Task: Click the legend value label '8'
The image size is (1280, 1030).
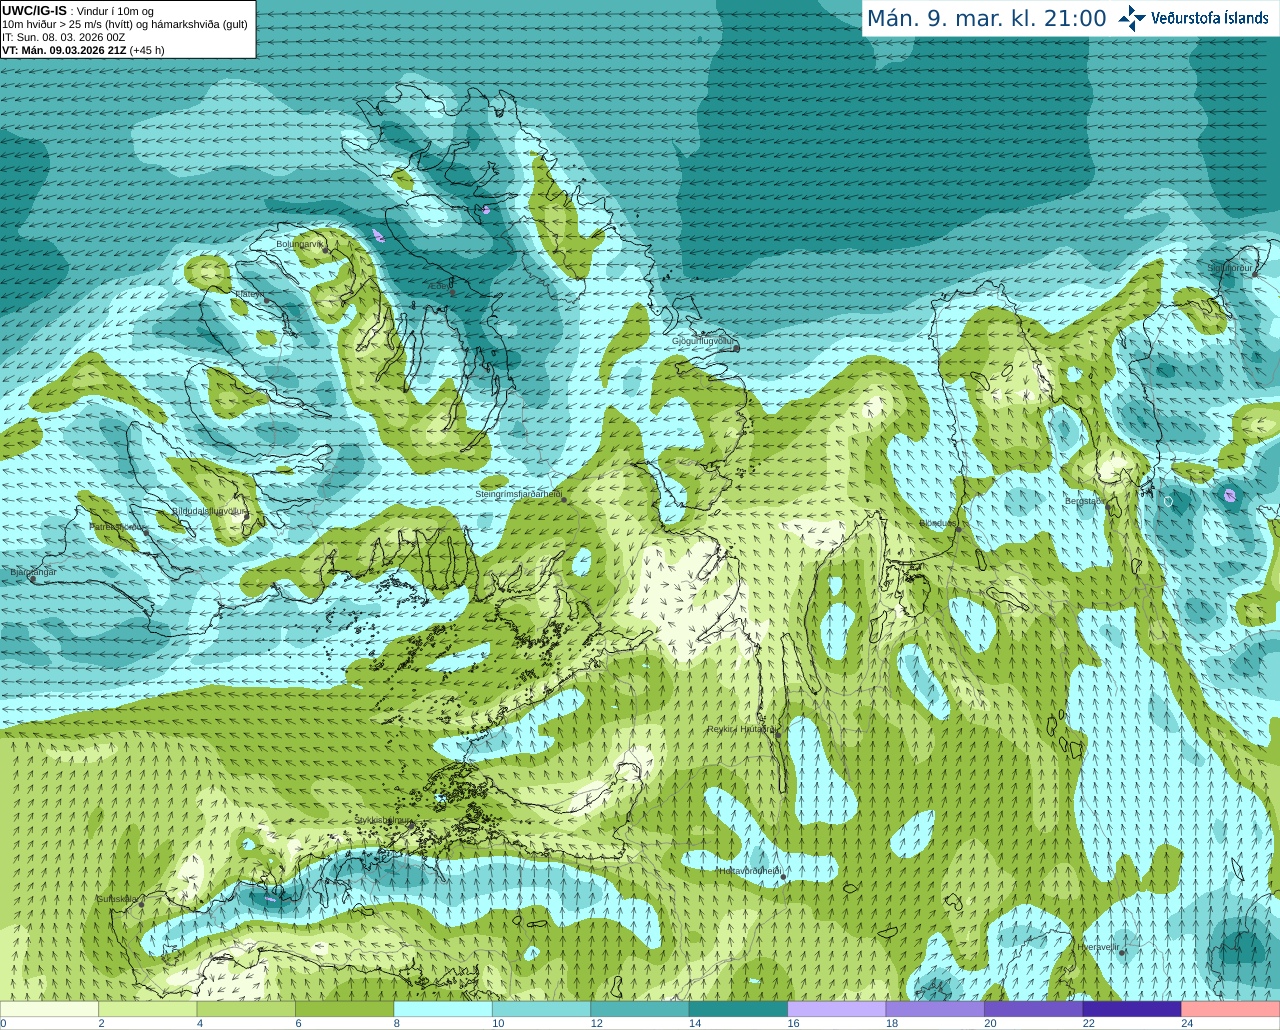Action: (397, 1023)
